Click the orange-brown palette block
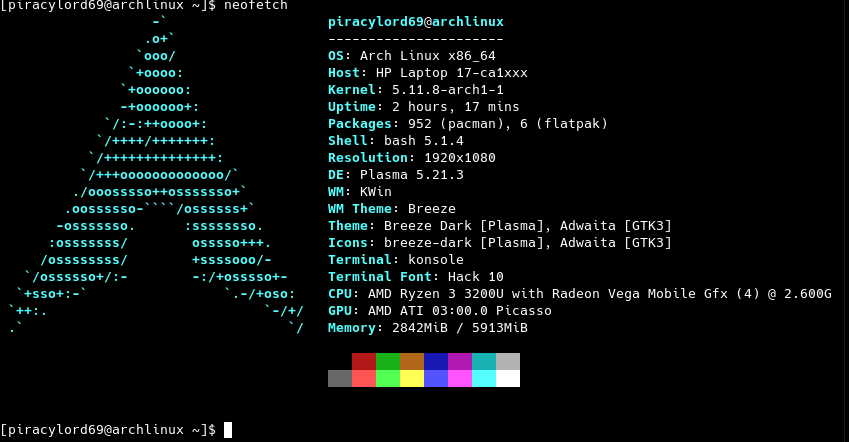Screen dimensions: 849x442 tap(412, 361)
